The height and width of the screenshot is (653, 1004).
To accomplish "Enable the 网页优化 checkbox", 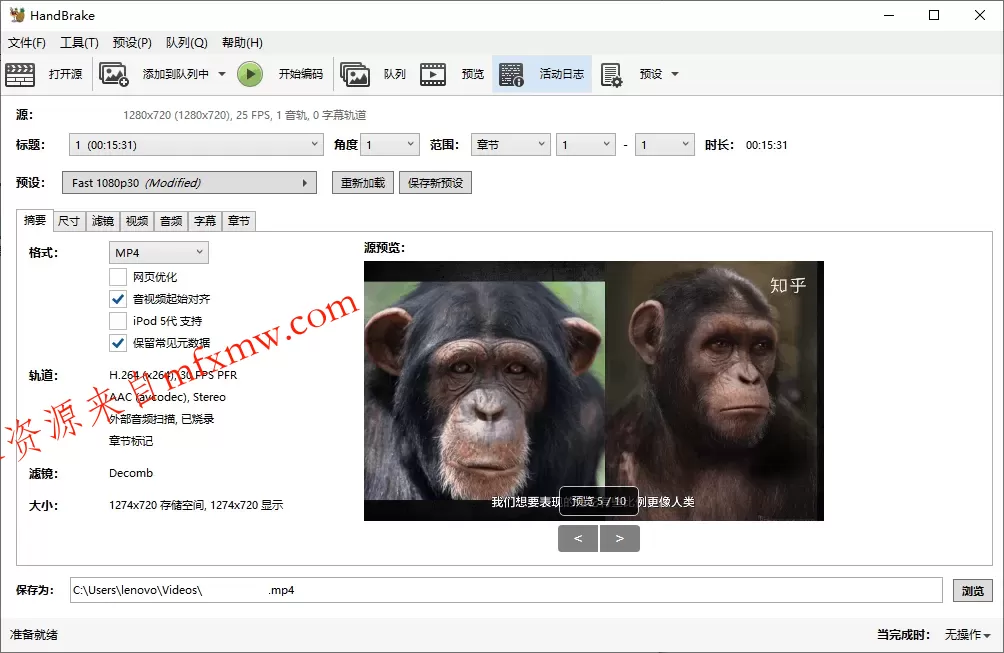I will click(118, 277).
